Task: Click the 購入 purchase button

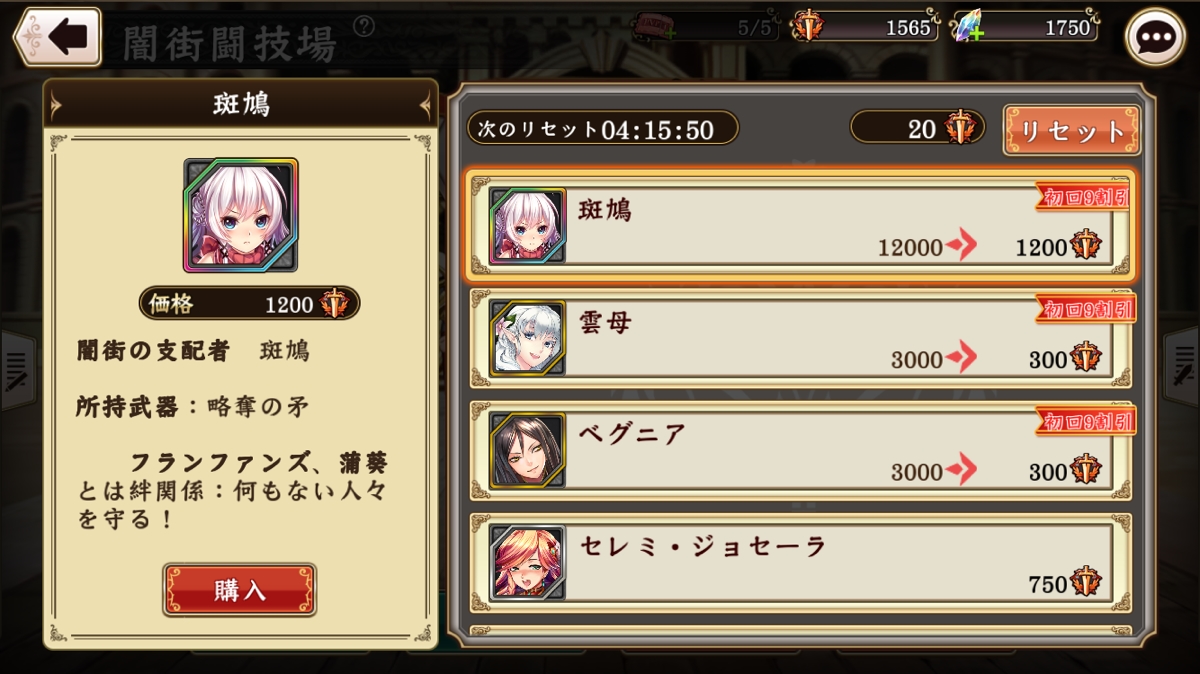Action: pyautogui.click(x=240, y=590)
